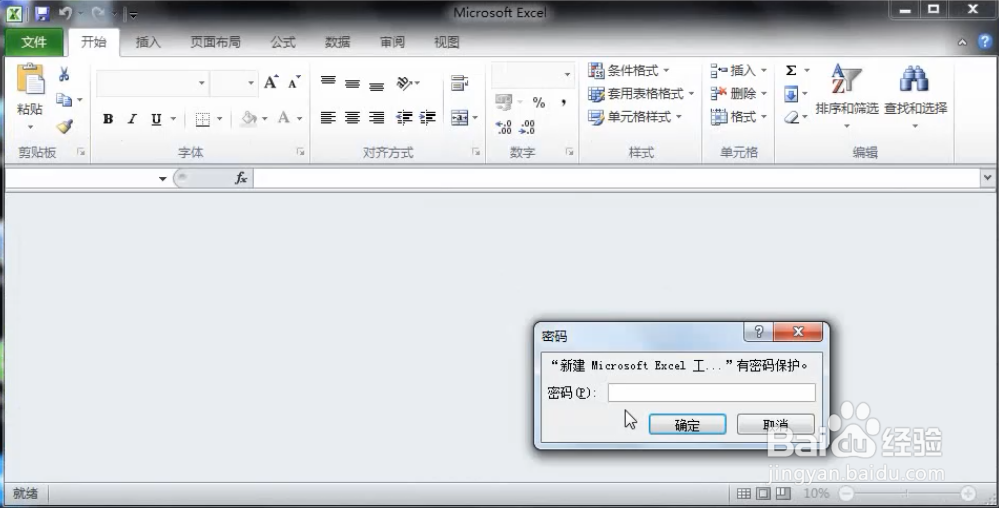Click Merge and Center icon
The height and width of the screenshot is (508, 999).
coord(459,117)
